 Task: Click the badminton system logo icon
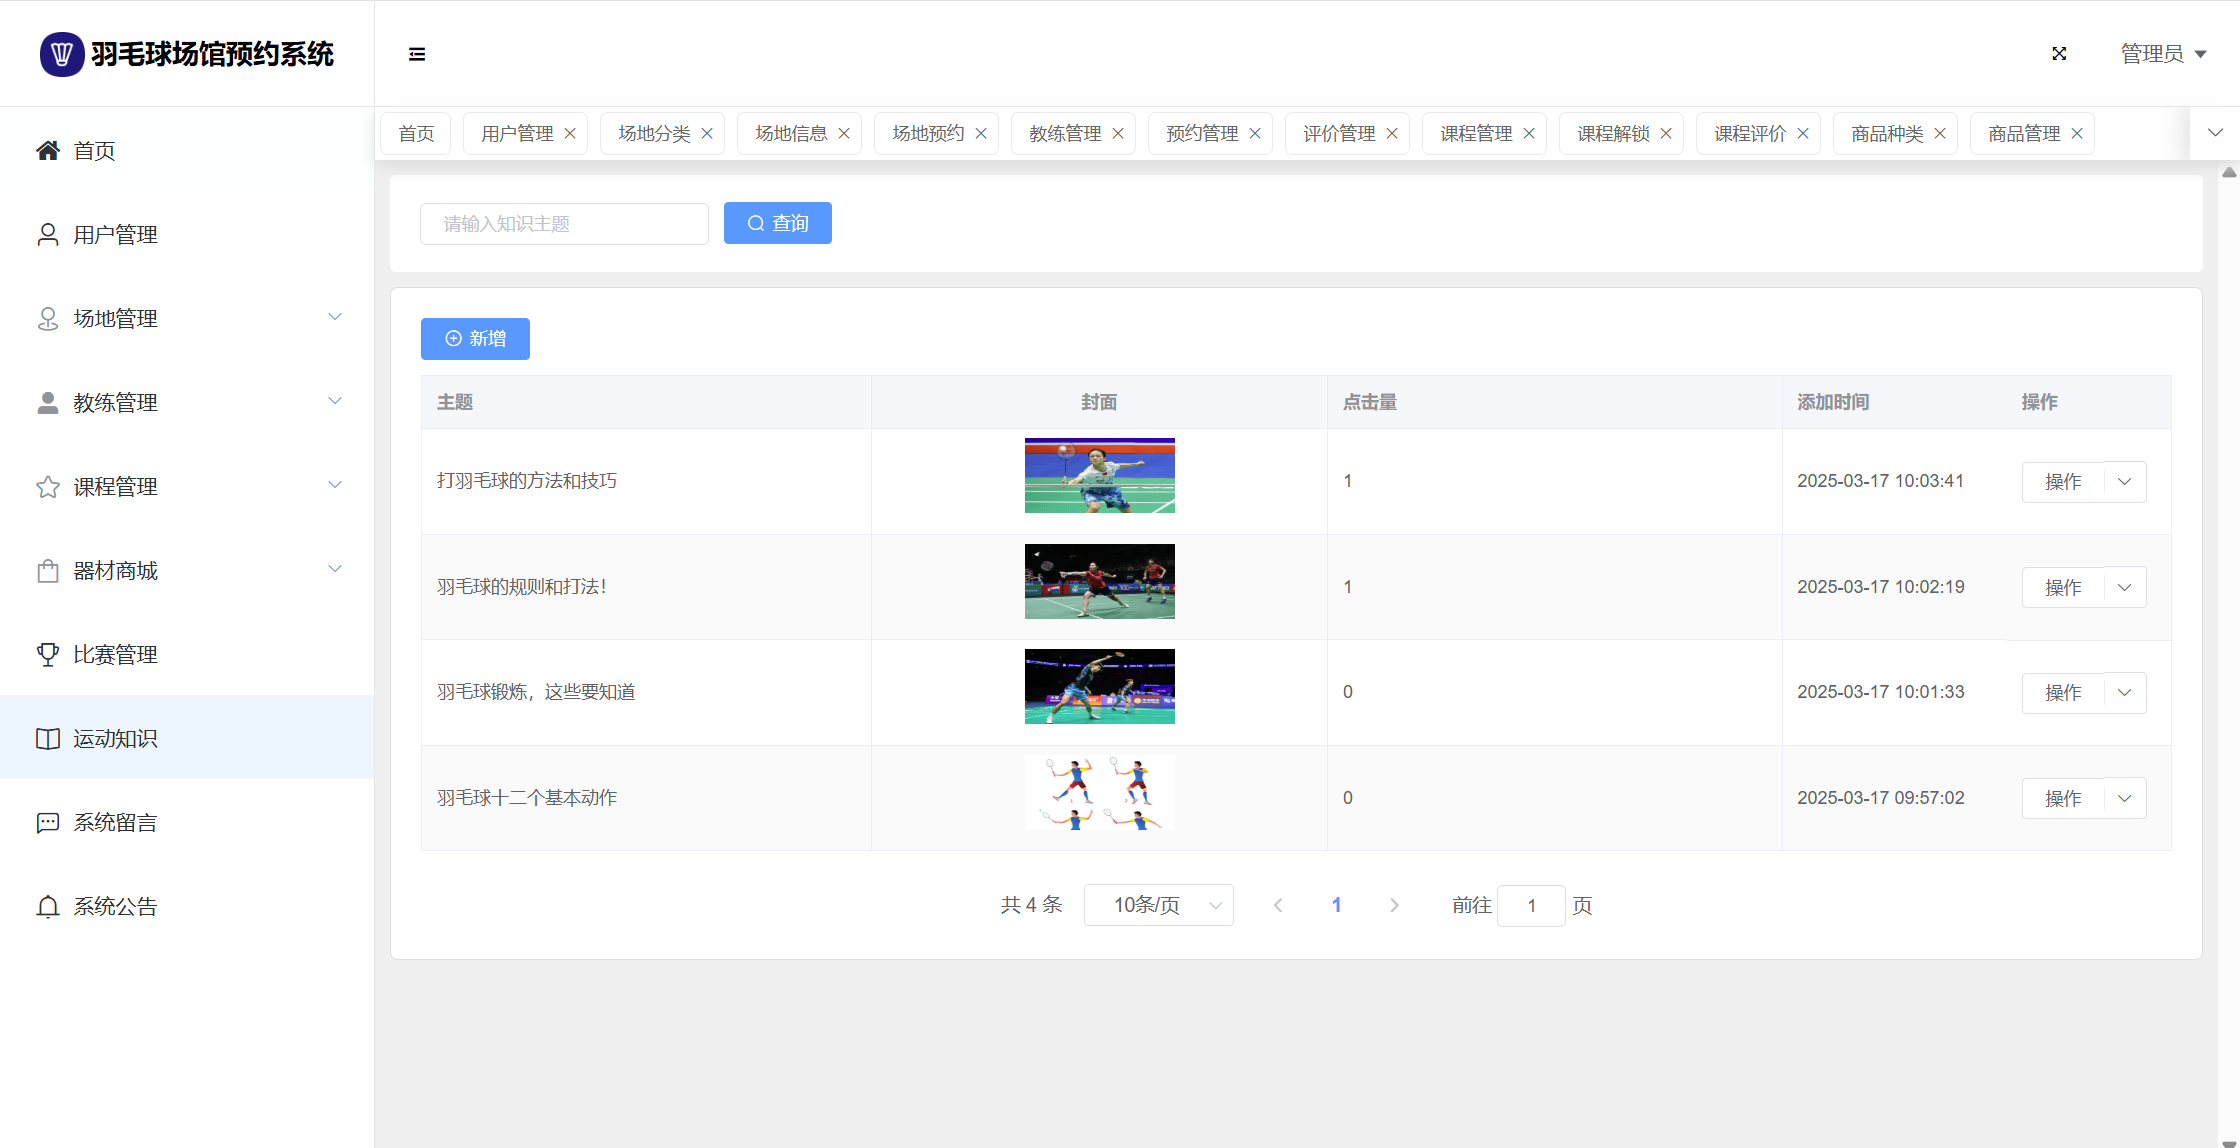click(62, 54)
